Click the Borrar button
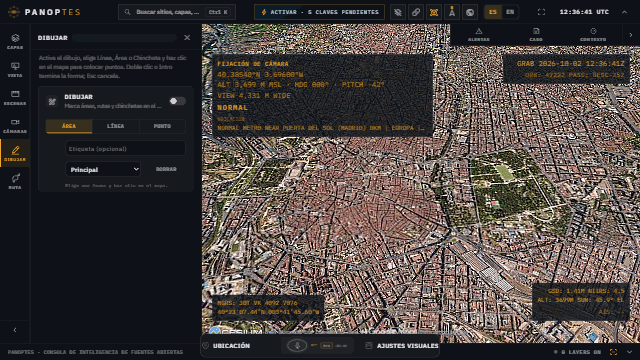The image size is (640, 360). click(166, 169)
